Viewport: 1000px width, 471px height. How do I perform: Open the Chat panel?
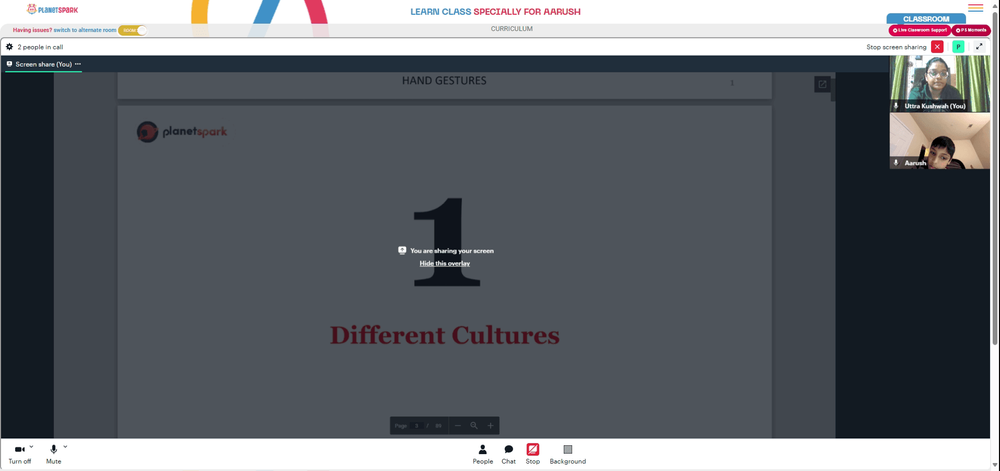click(508, 454)
